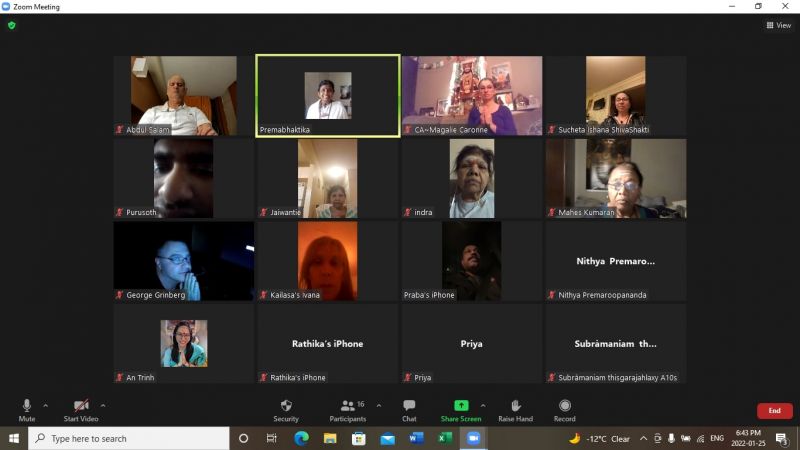This screenshot has height=450, width=800.
Task: Open Excel from the Windows taskbar
Action: pyautogui.click(x=445, y=438)
